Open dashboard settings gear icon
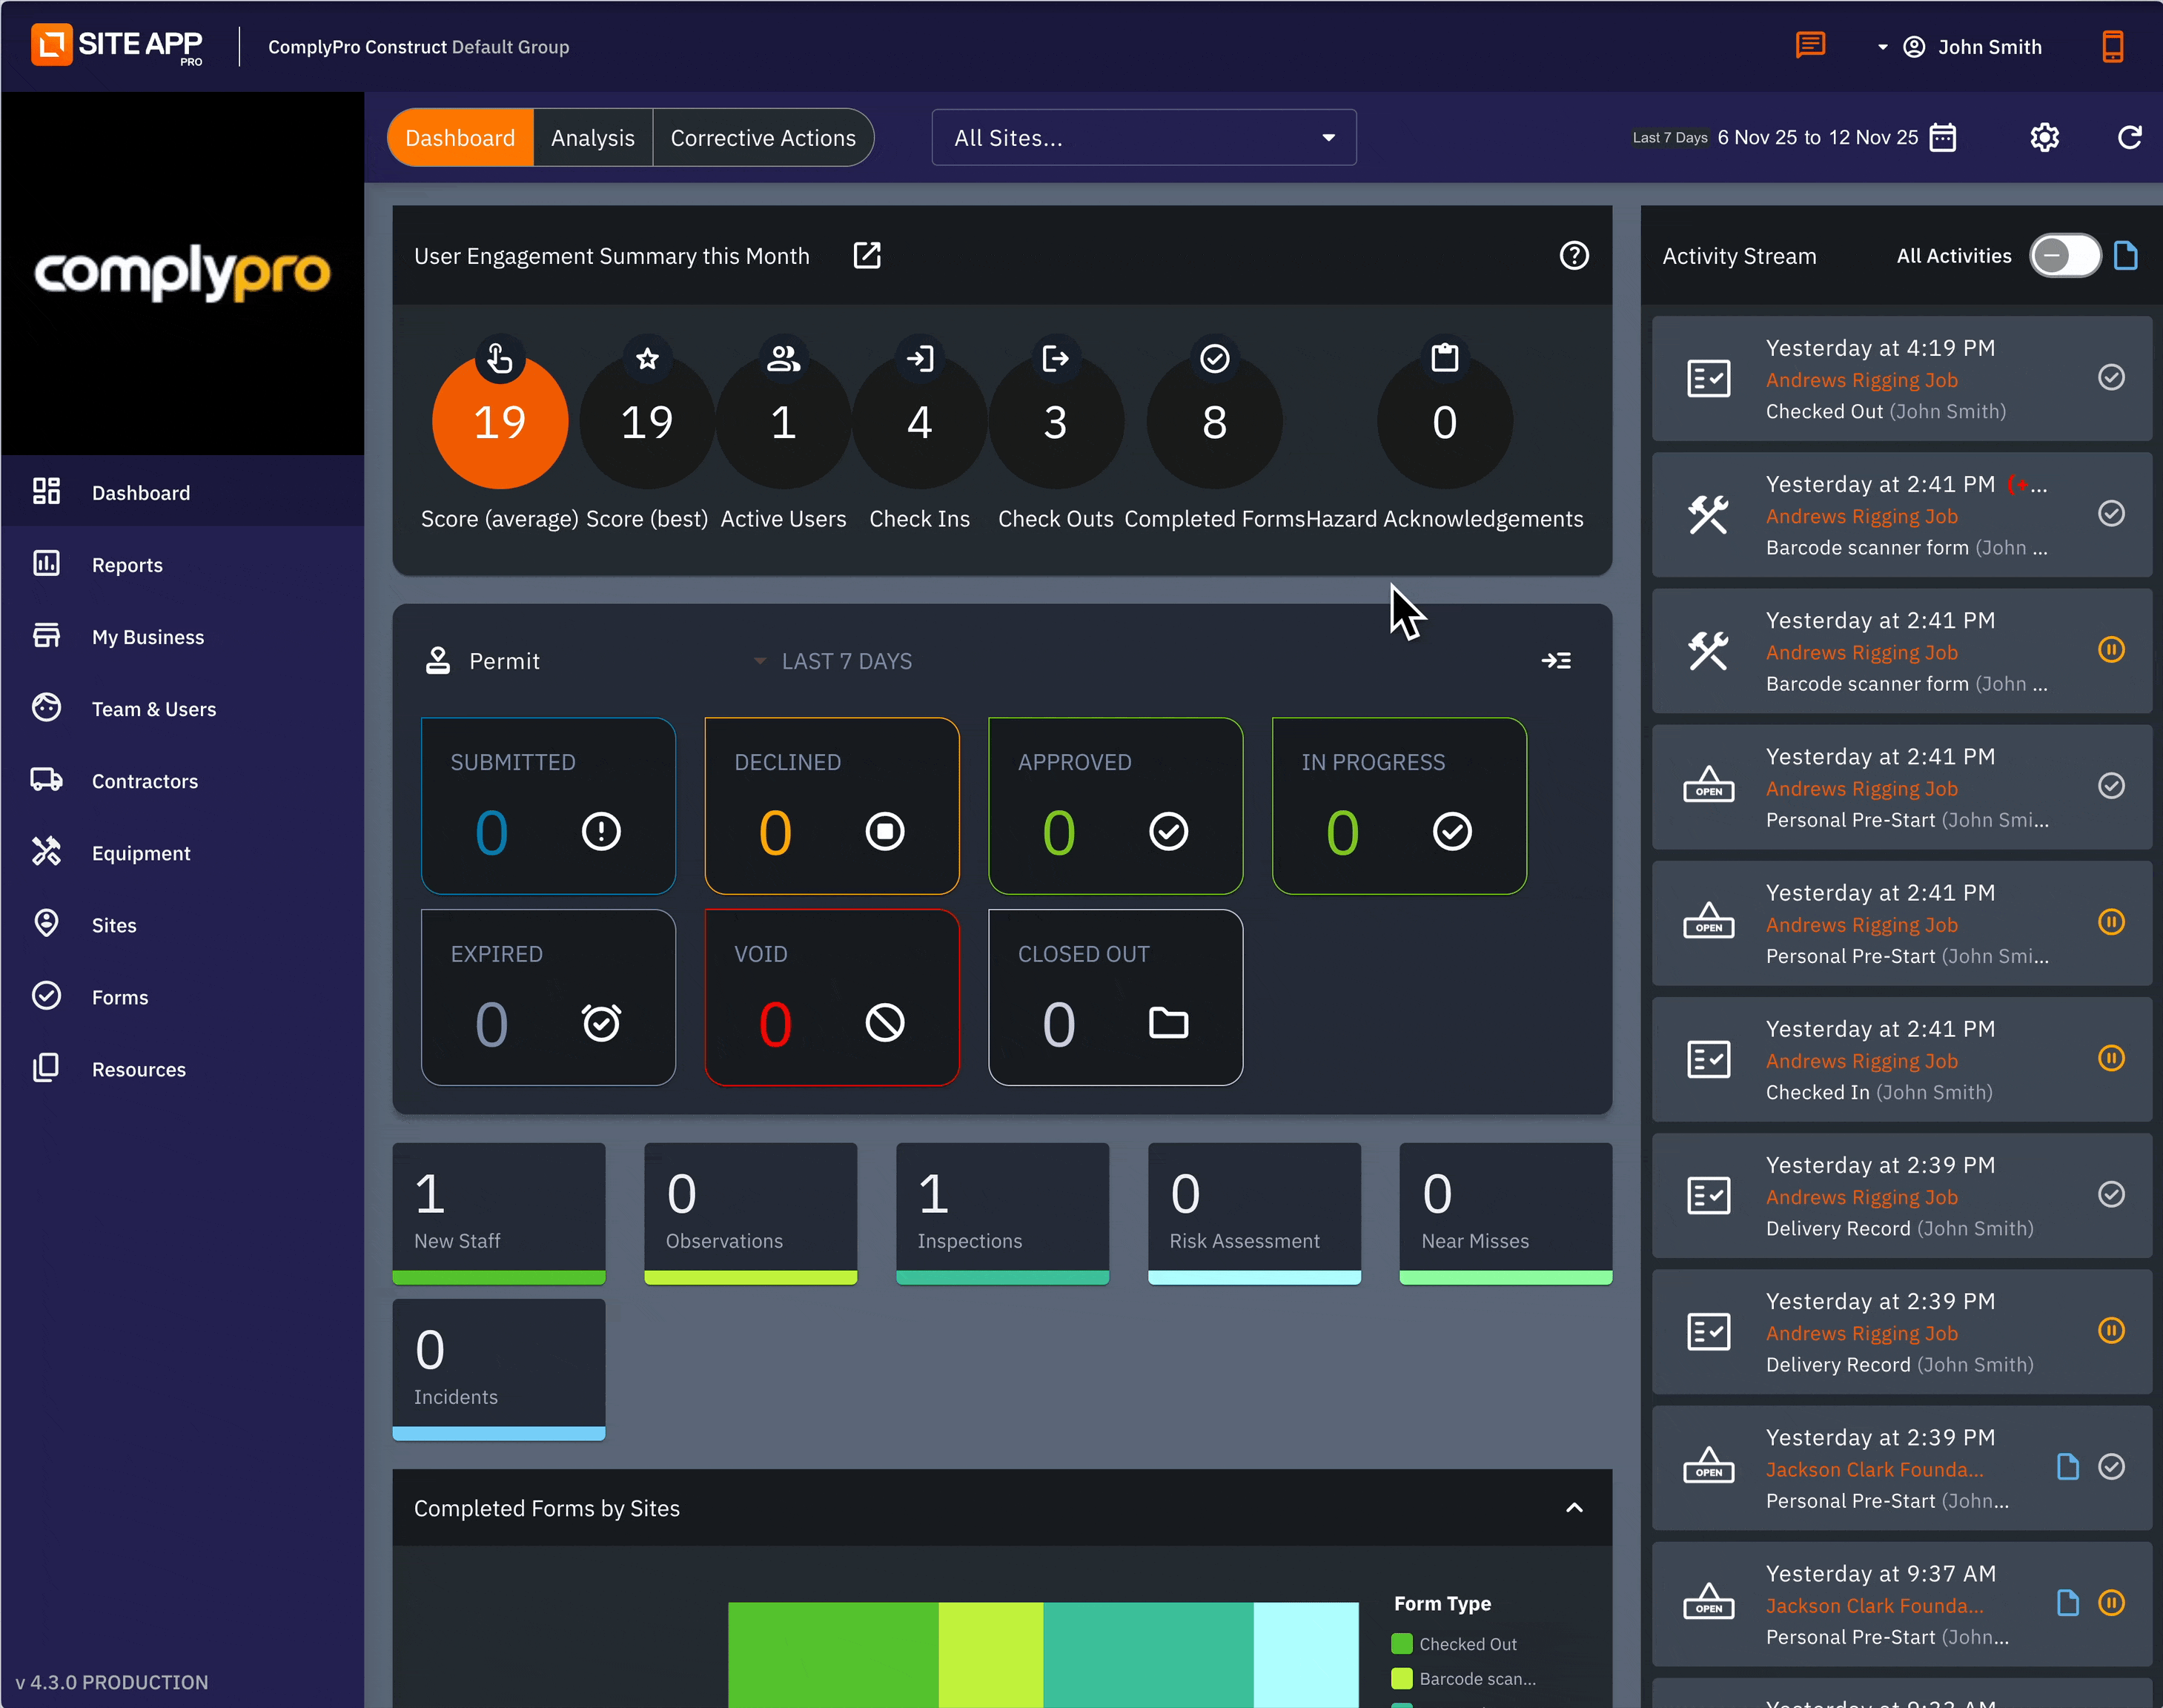 coord(2044,137)
